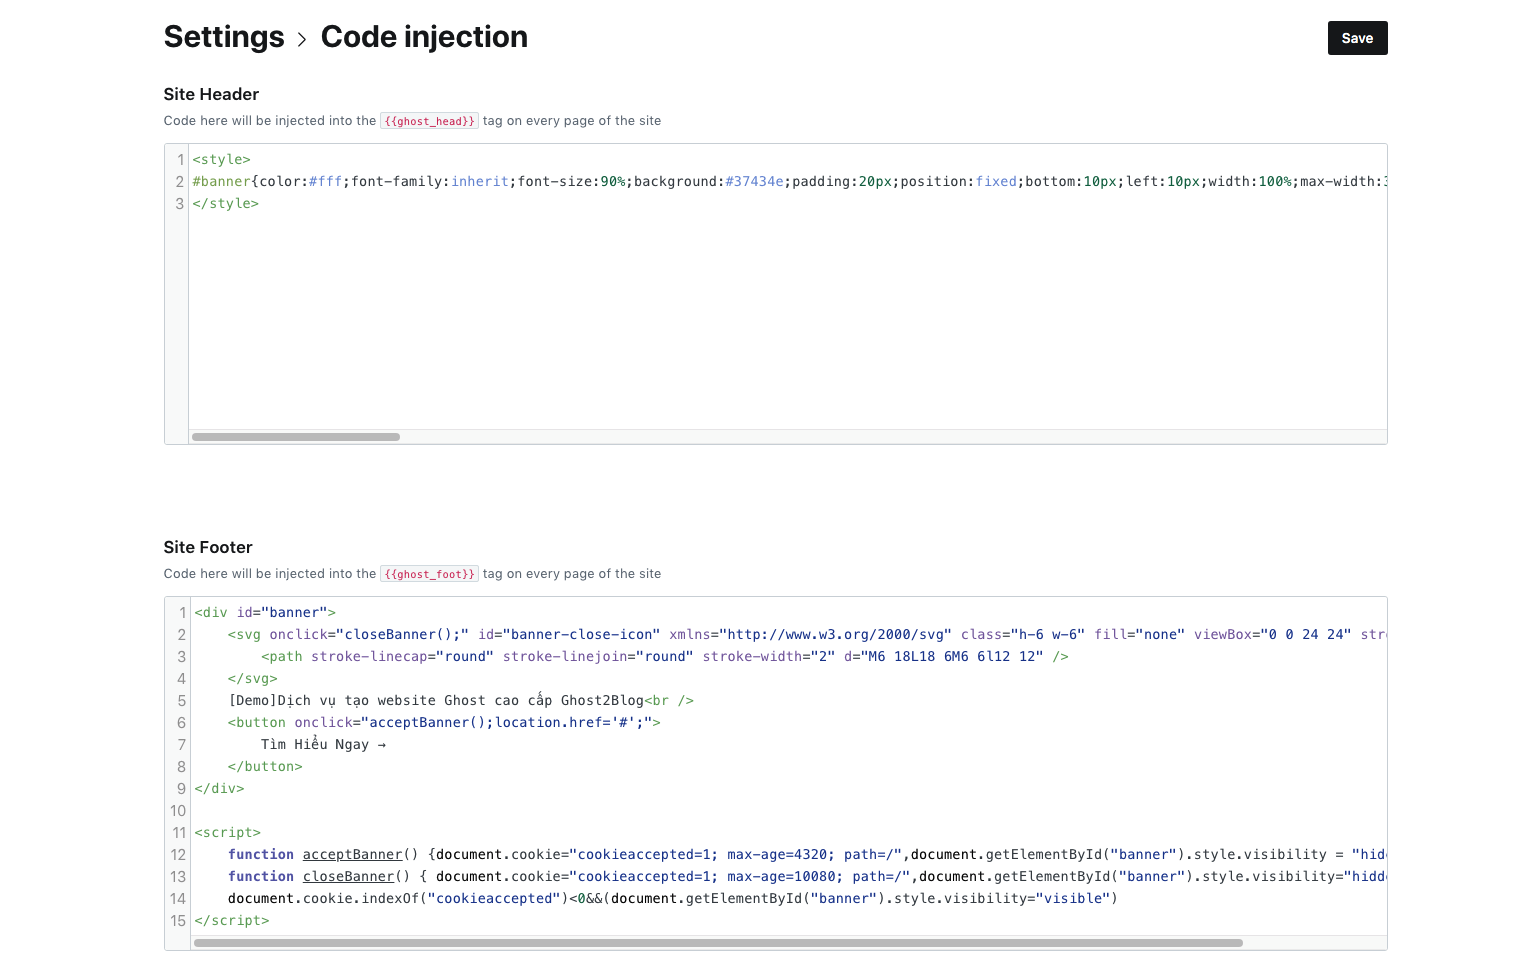Click the id="banner-close-icon" attribute

(x=569, y=634)
